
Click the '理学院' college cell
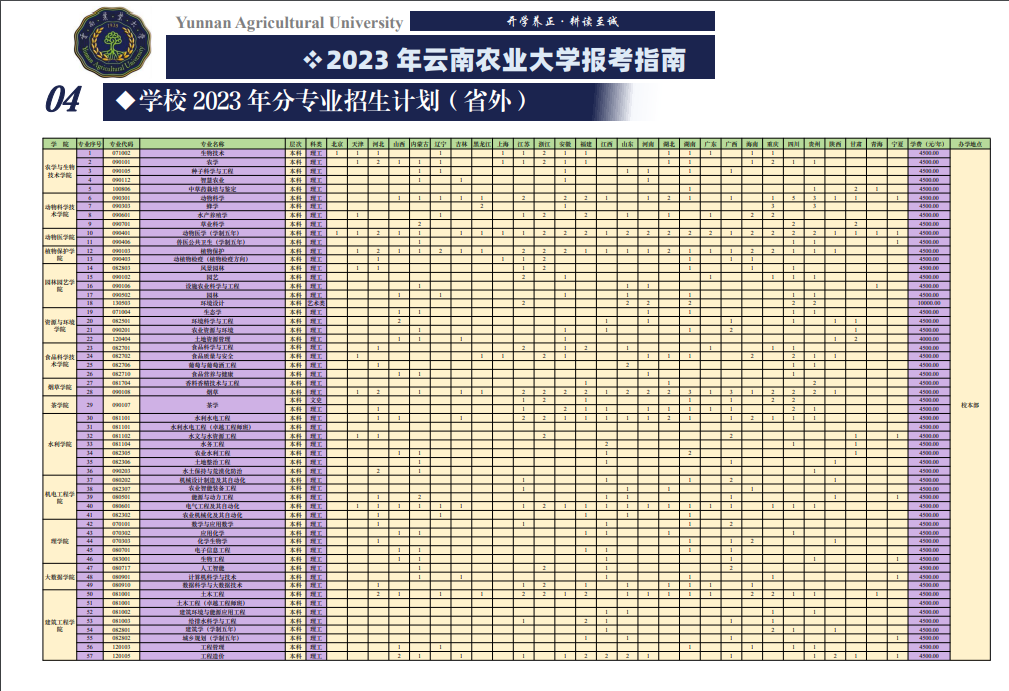[x=59, y=542]
